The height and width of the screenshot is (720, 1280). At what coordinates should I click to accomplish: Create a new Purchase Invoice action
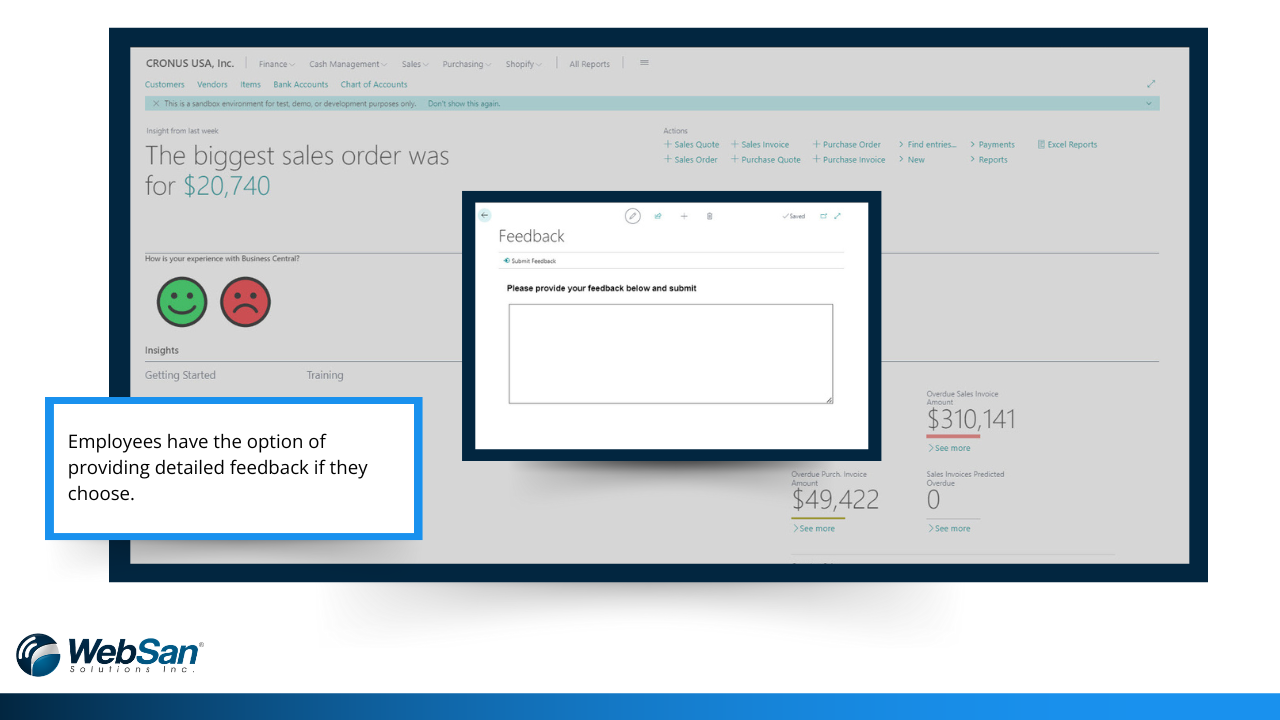[x=849, y=160]
